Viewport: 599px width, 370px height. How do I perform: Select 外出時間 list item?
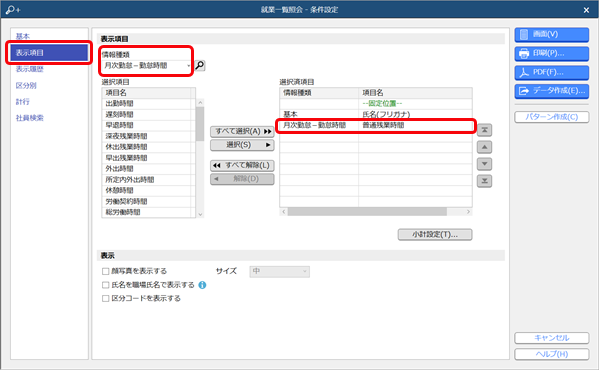click(x=148, y=169)
